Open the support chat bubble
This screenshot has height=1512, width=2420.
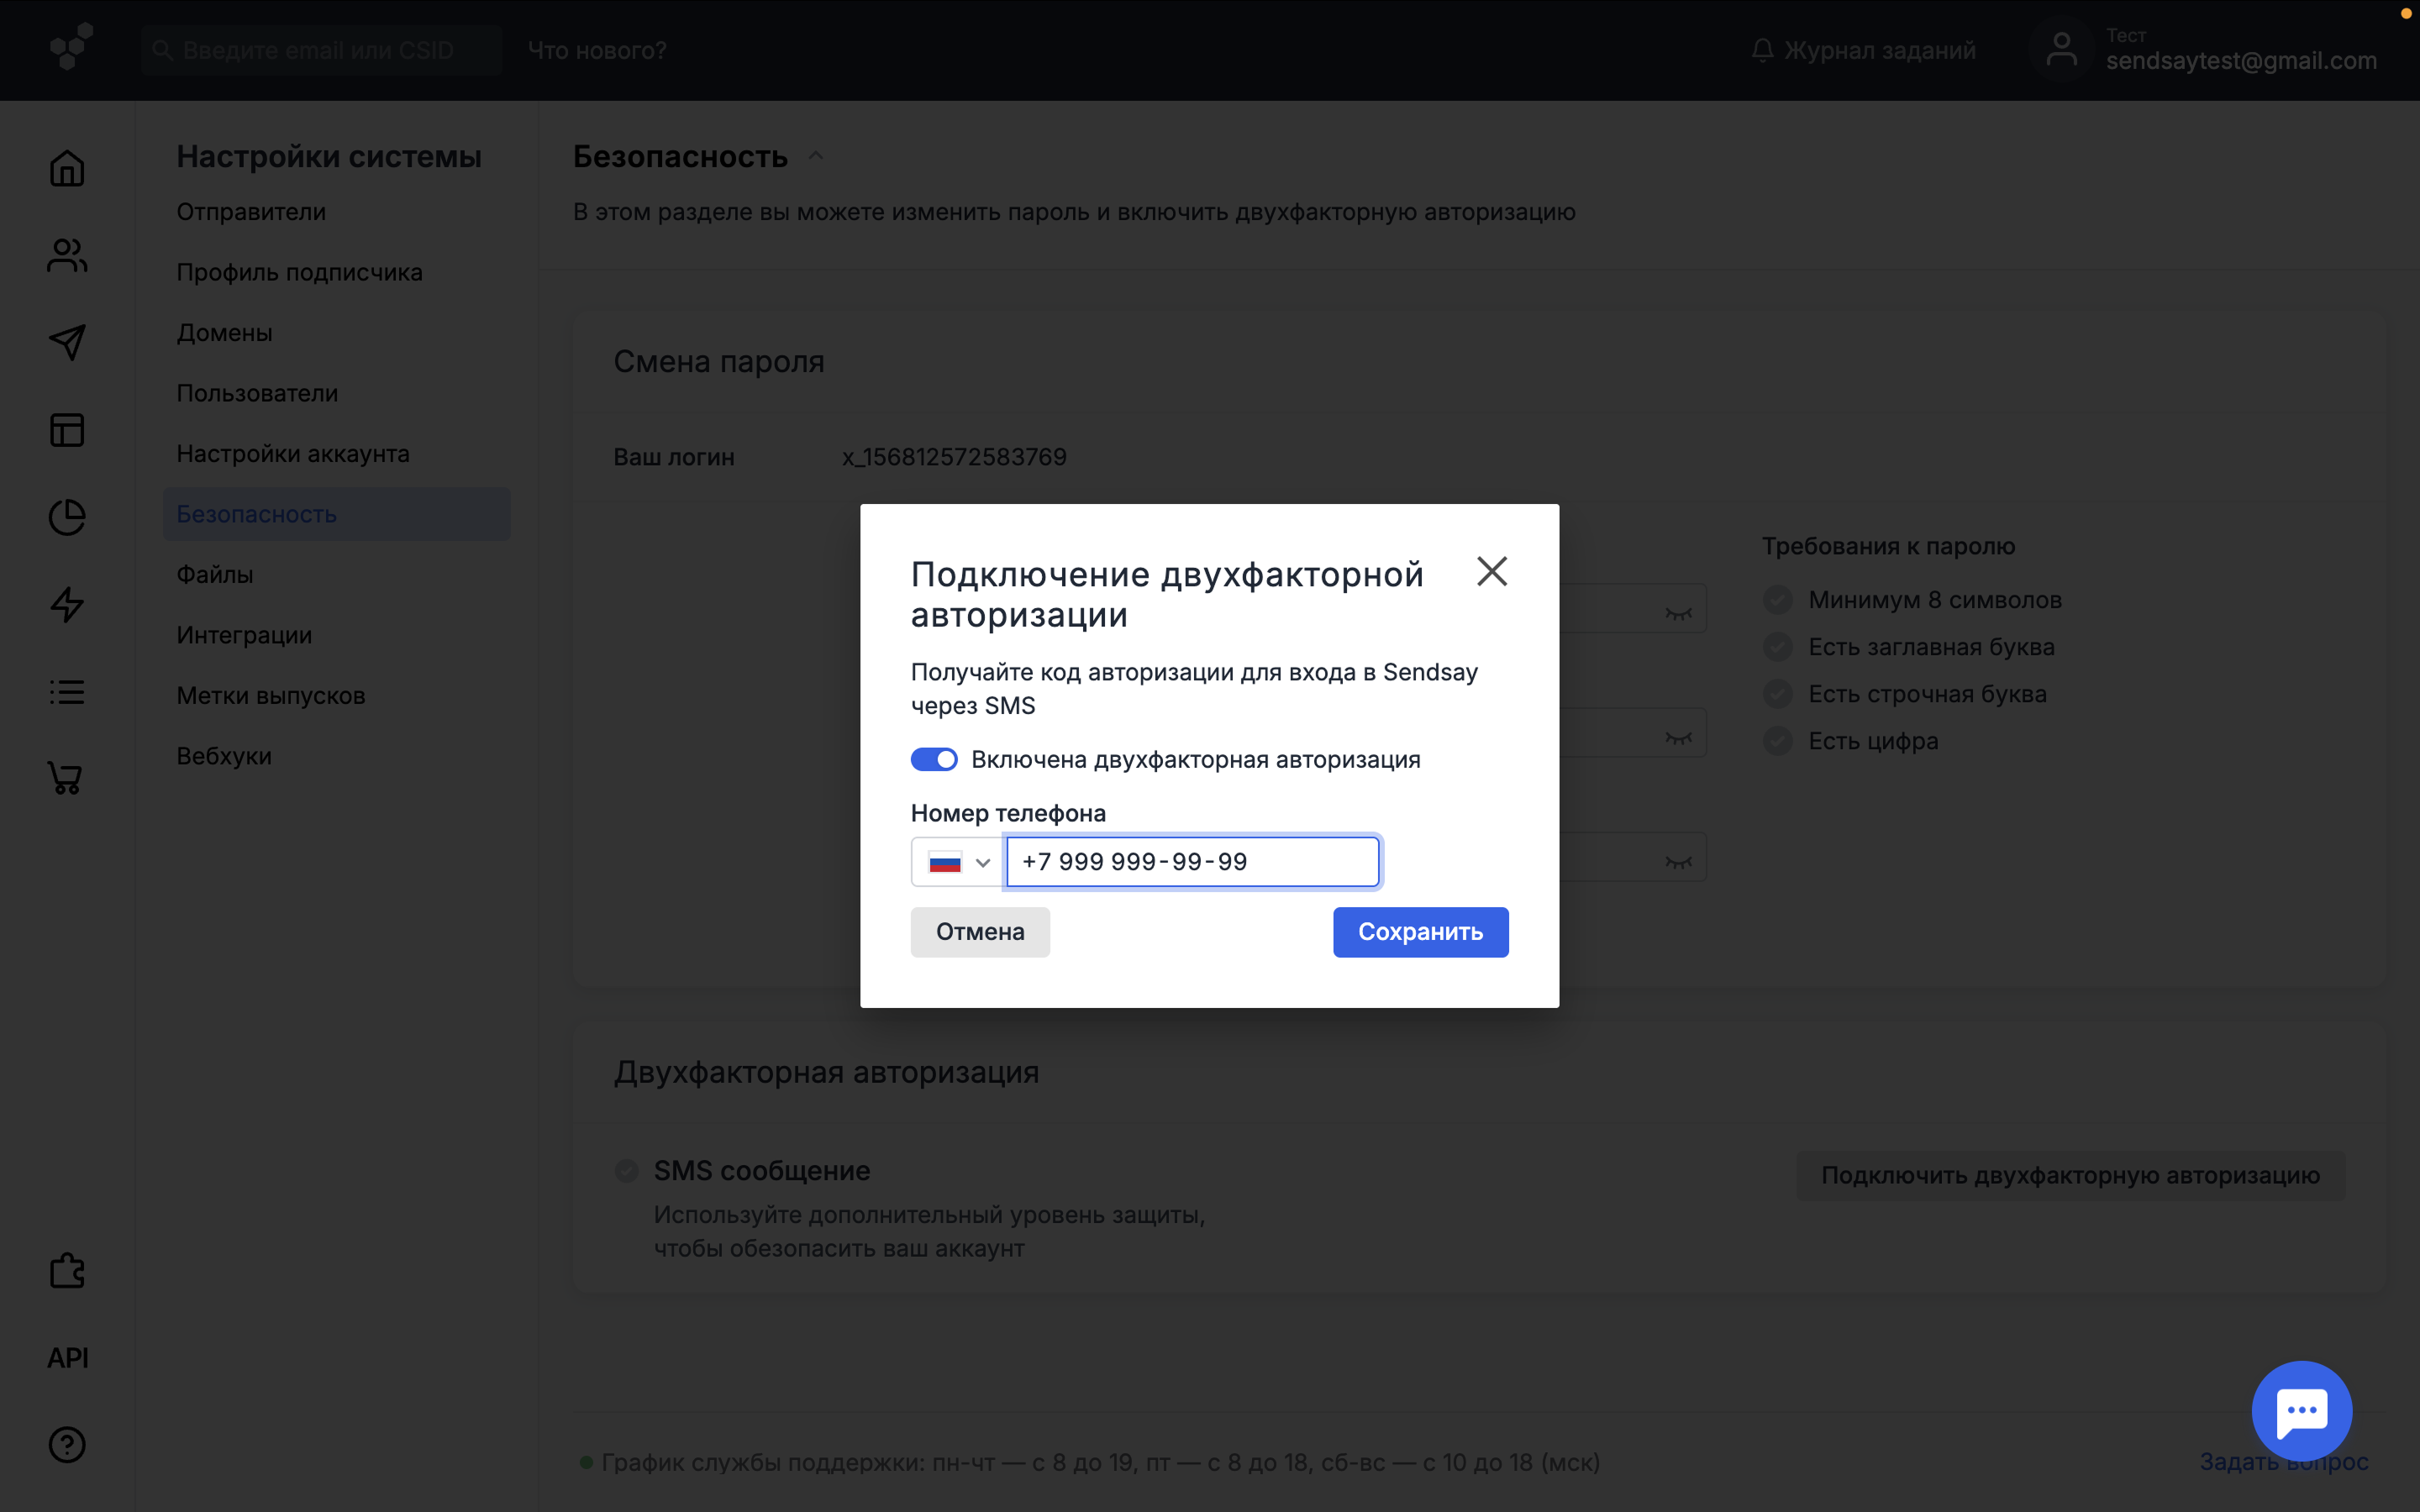click(x=2301, y=1410)
